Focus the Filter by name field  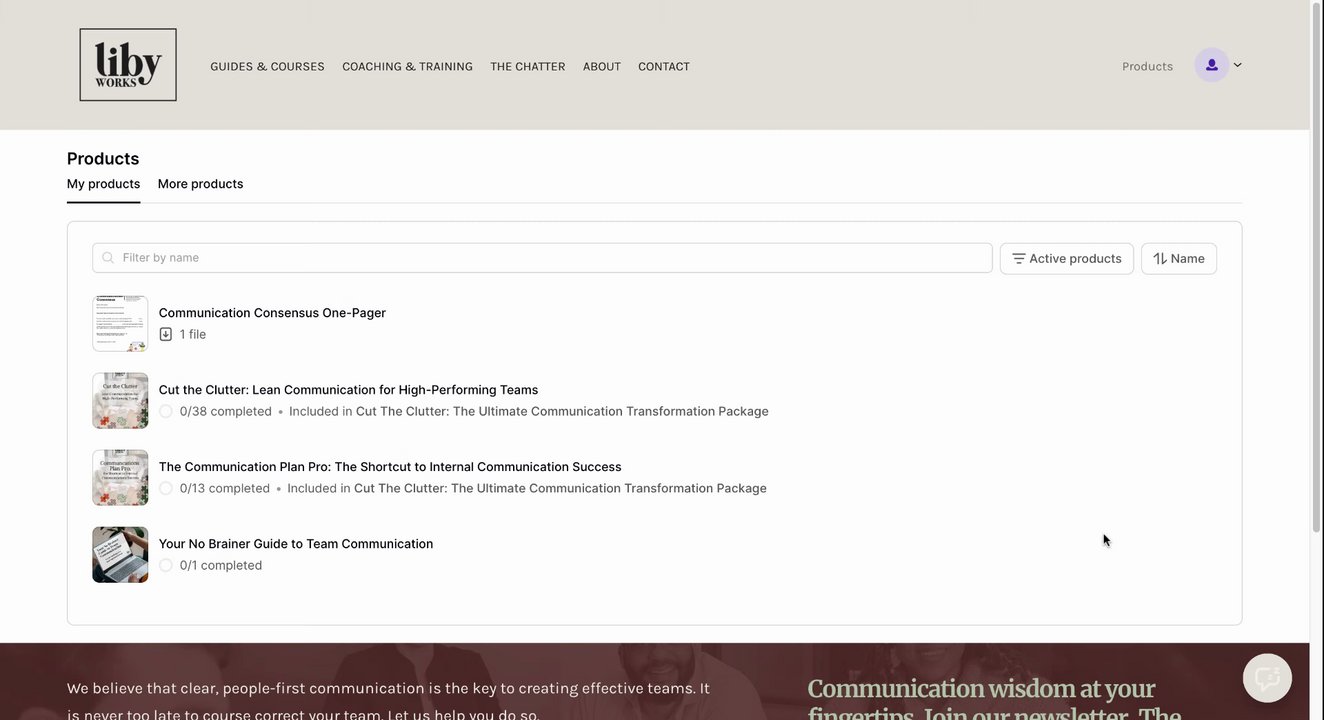pyautogui.click(x=542, y=258)
